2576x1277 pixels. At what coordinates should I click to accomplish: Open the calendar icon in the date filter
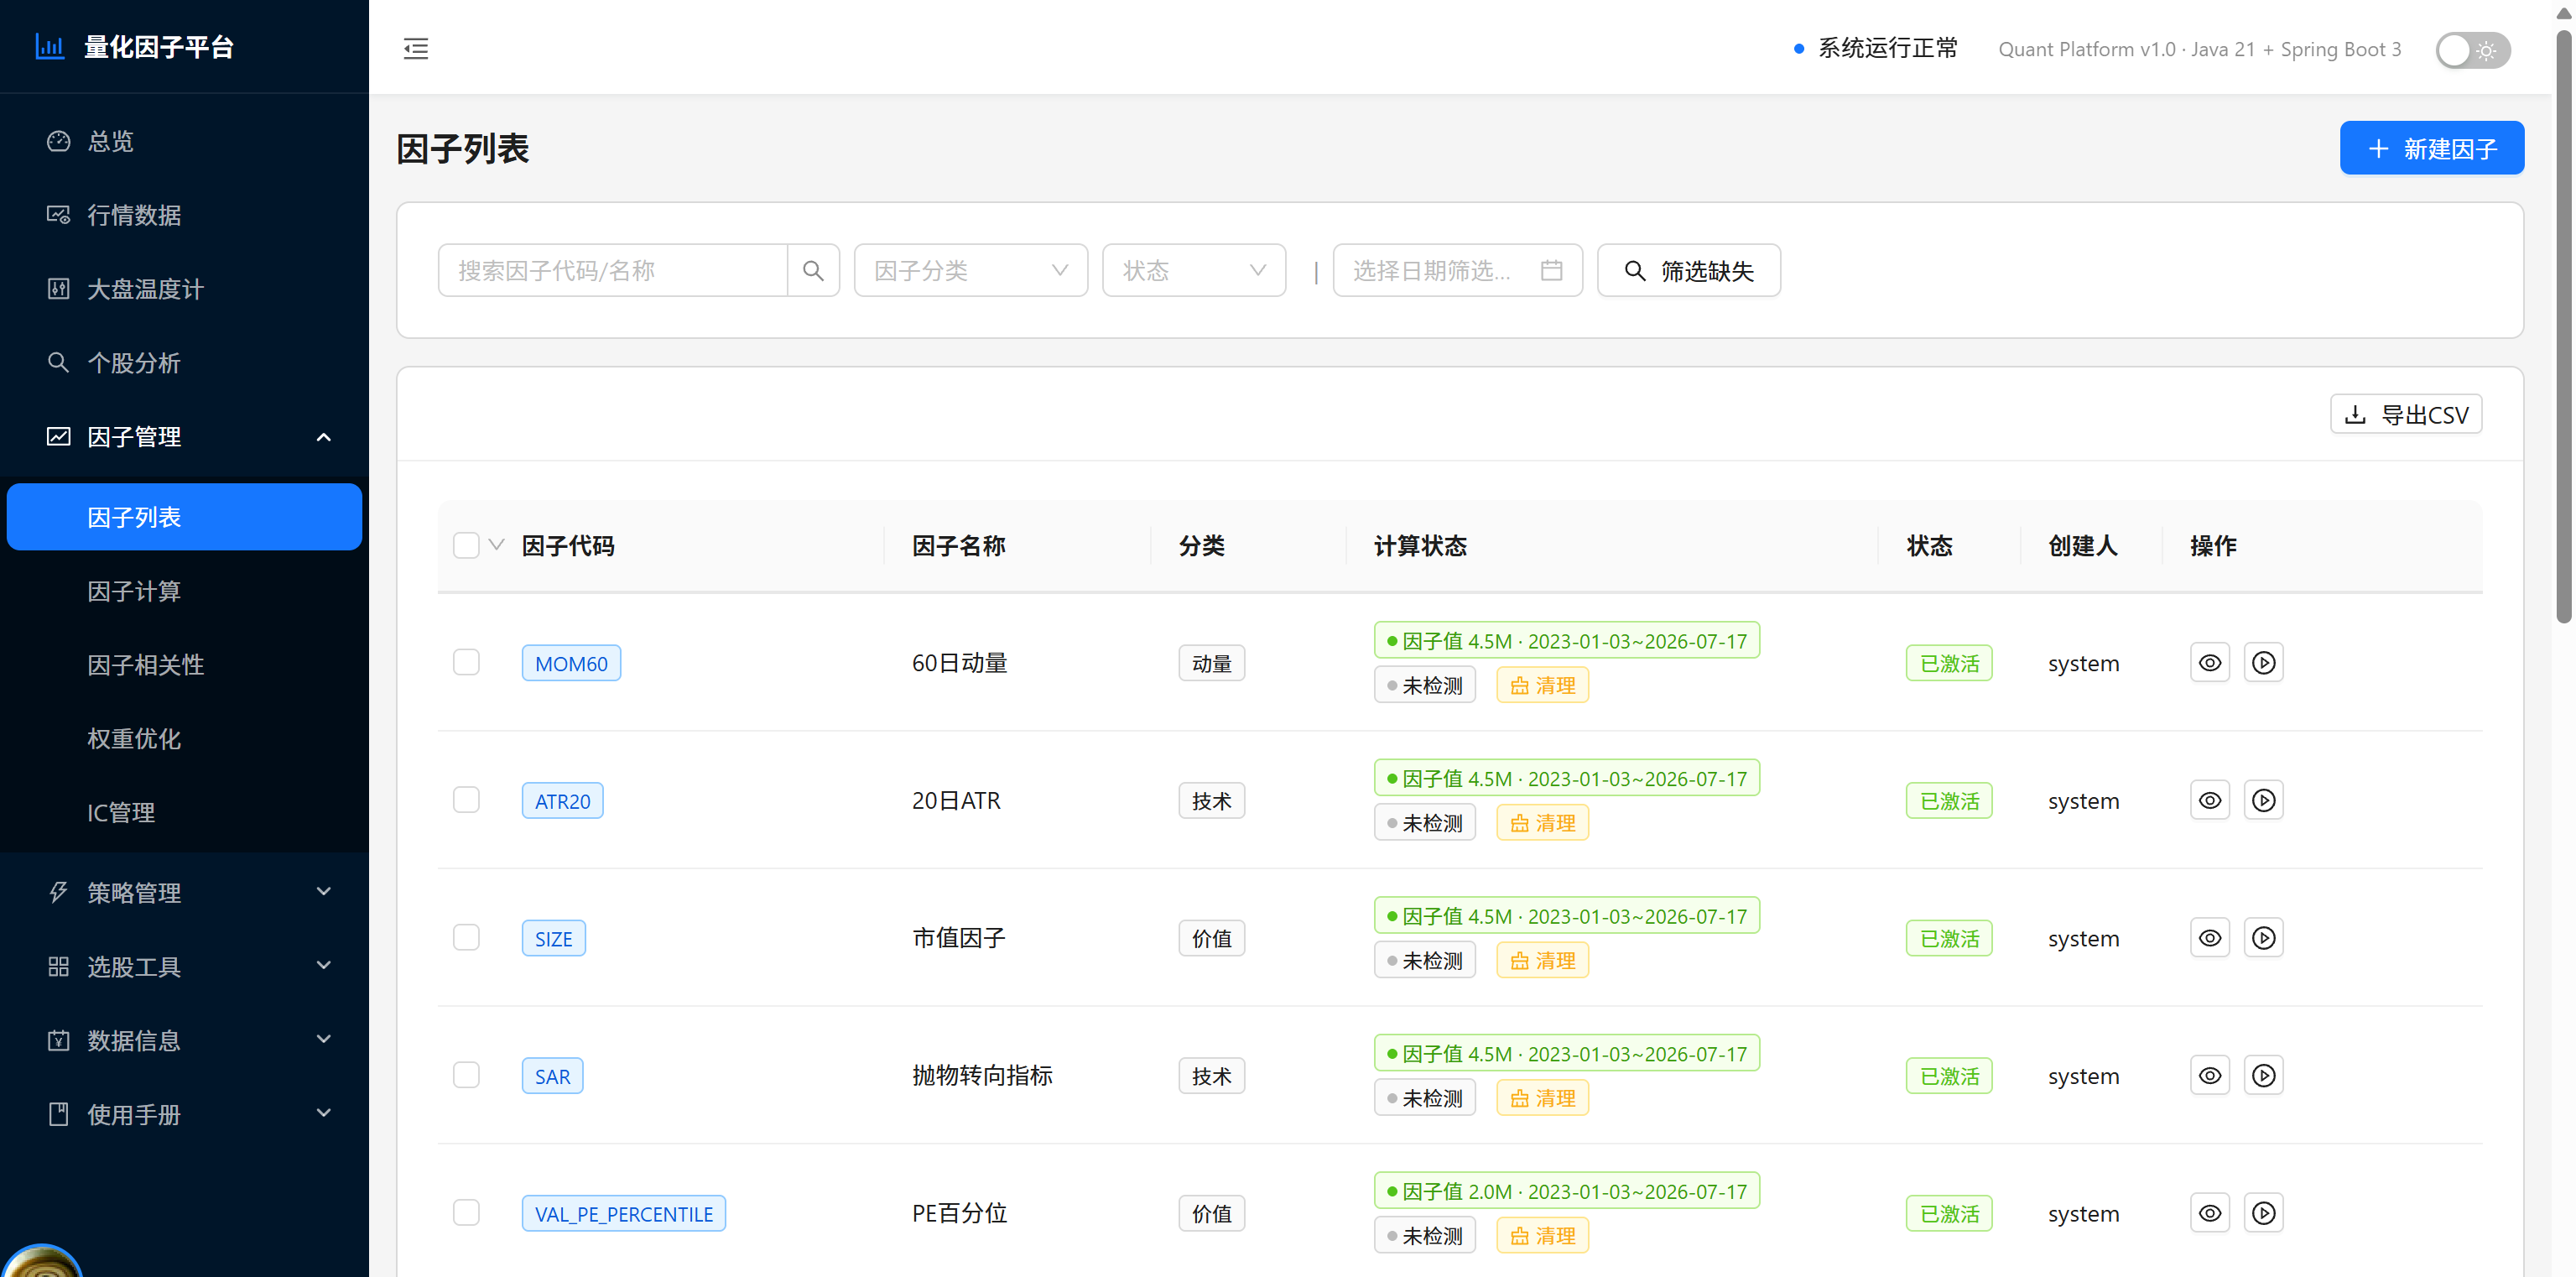1551,270
